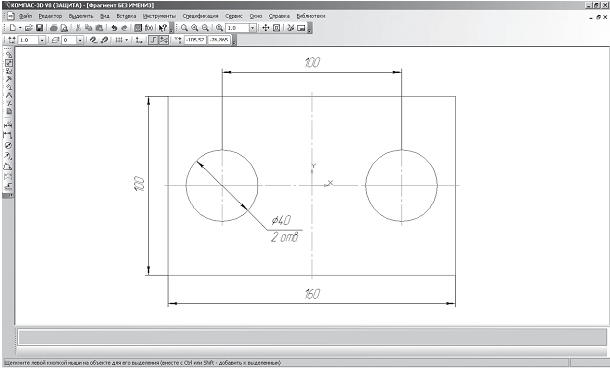Open snap settings with the magnet icon
Screen dimensions: 610x368
tap(93, 40)
